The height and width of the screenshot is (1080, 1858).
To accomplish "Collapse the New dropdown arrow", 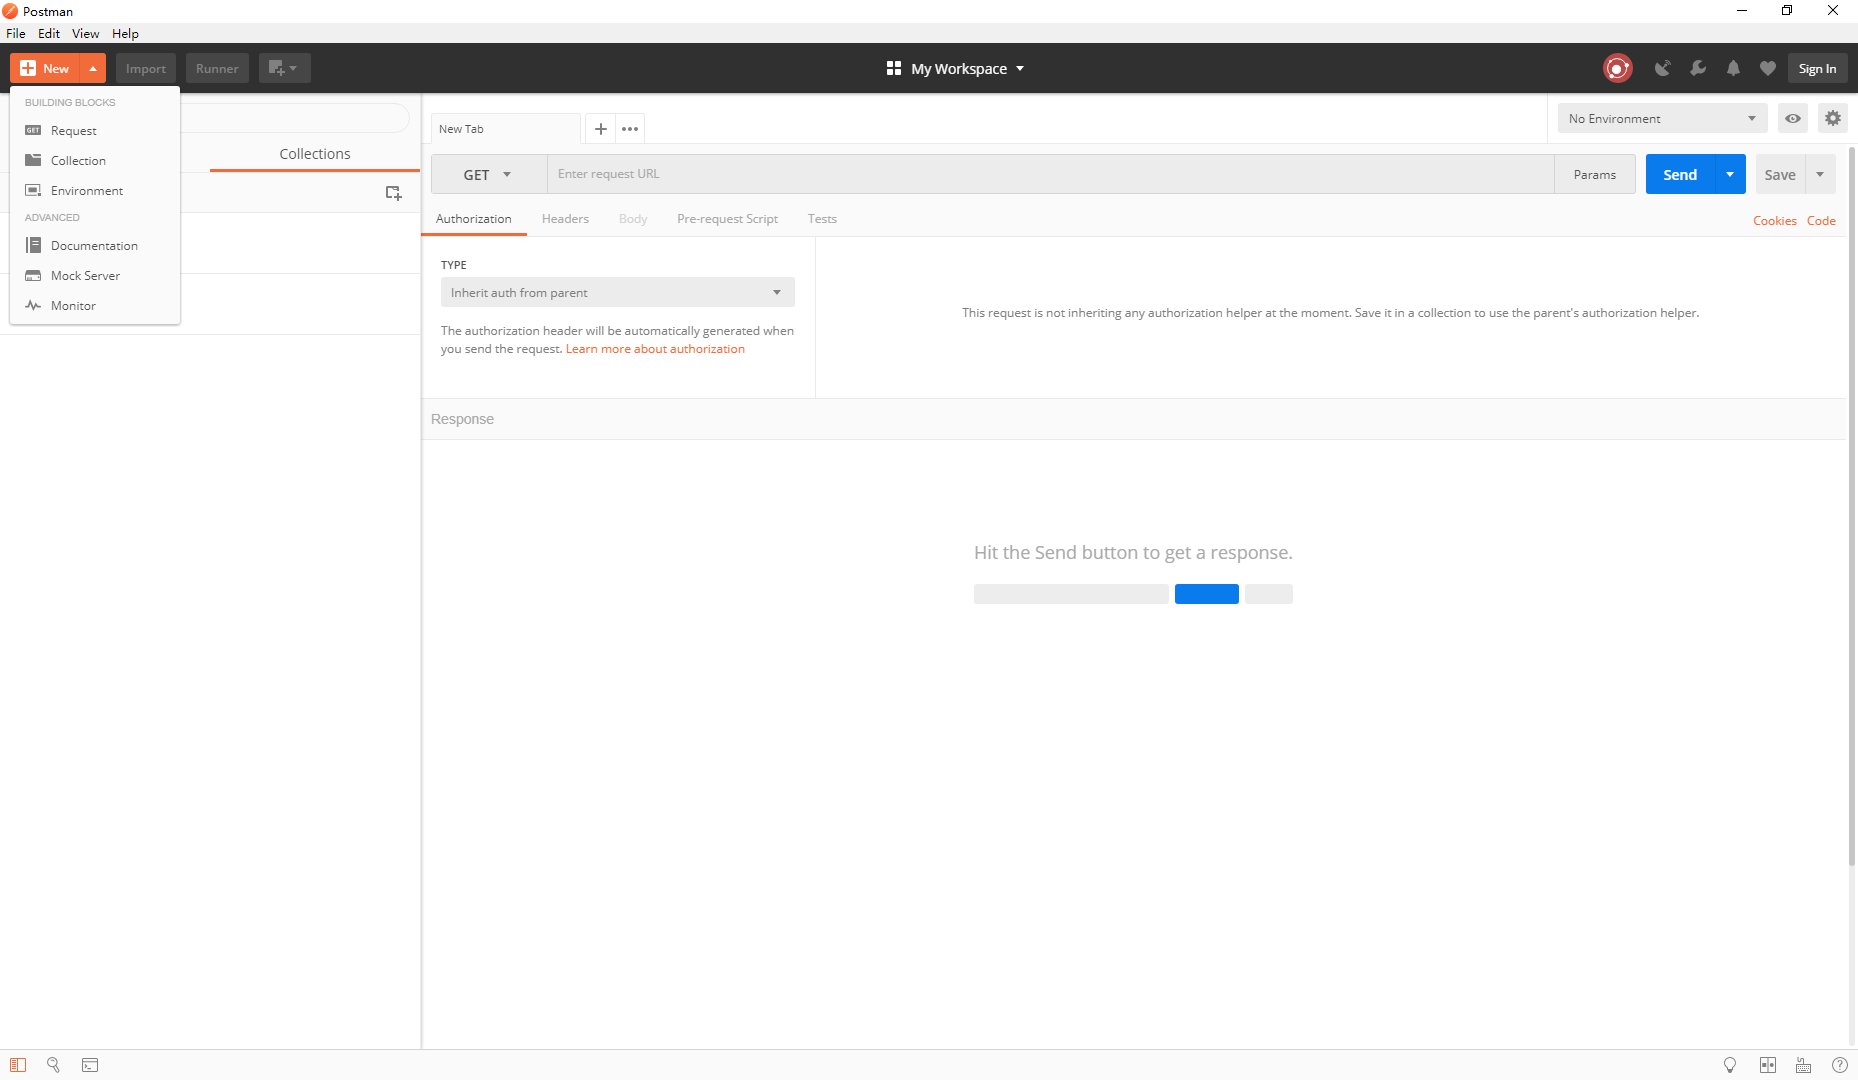I will (x=92, y=68).
